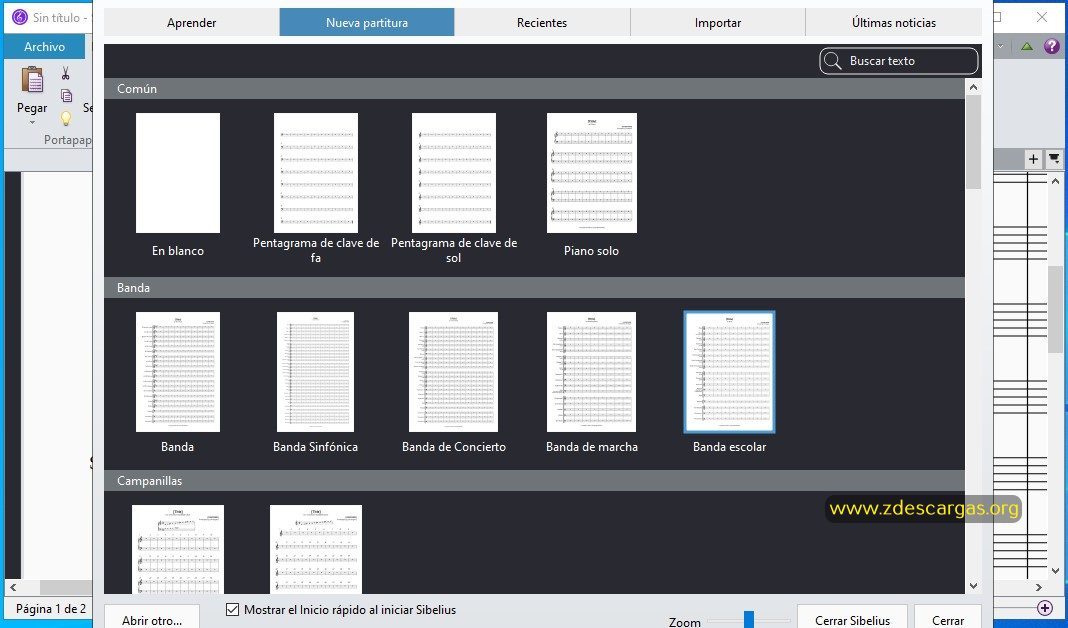Select second Campanillas template thumbnail
Screen dimensions: 1068x628
click(316, 548)
